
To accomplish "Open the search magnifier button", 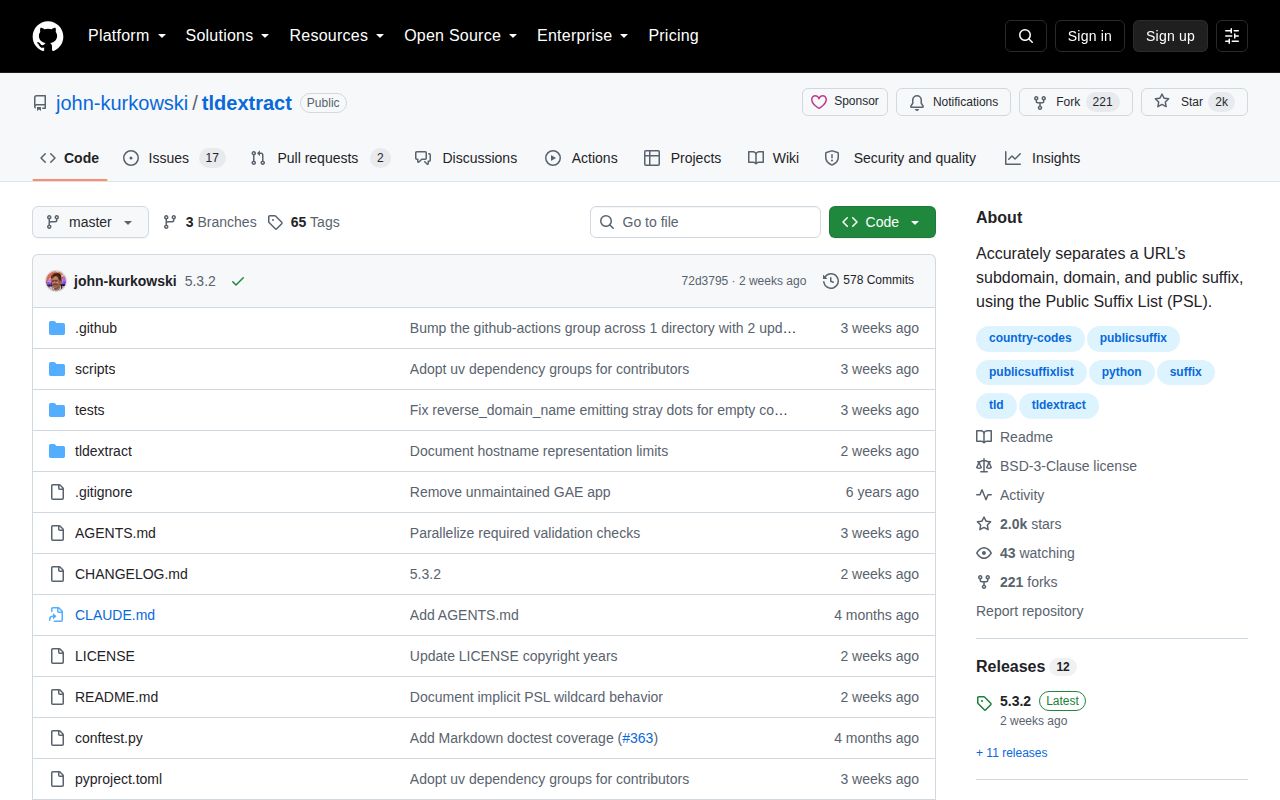I will (1026, 36).
